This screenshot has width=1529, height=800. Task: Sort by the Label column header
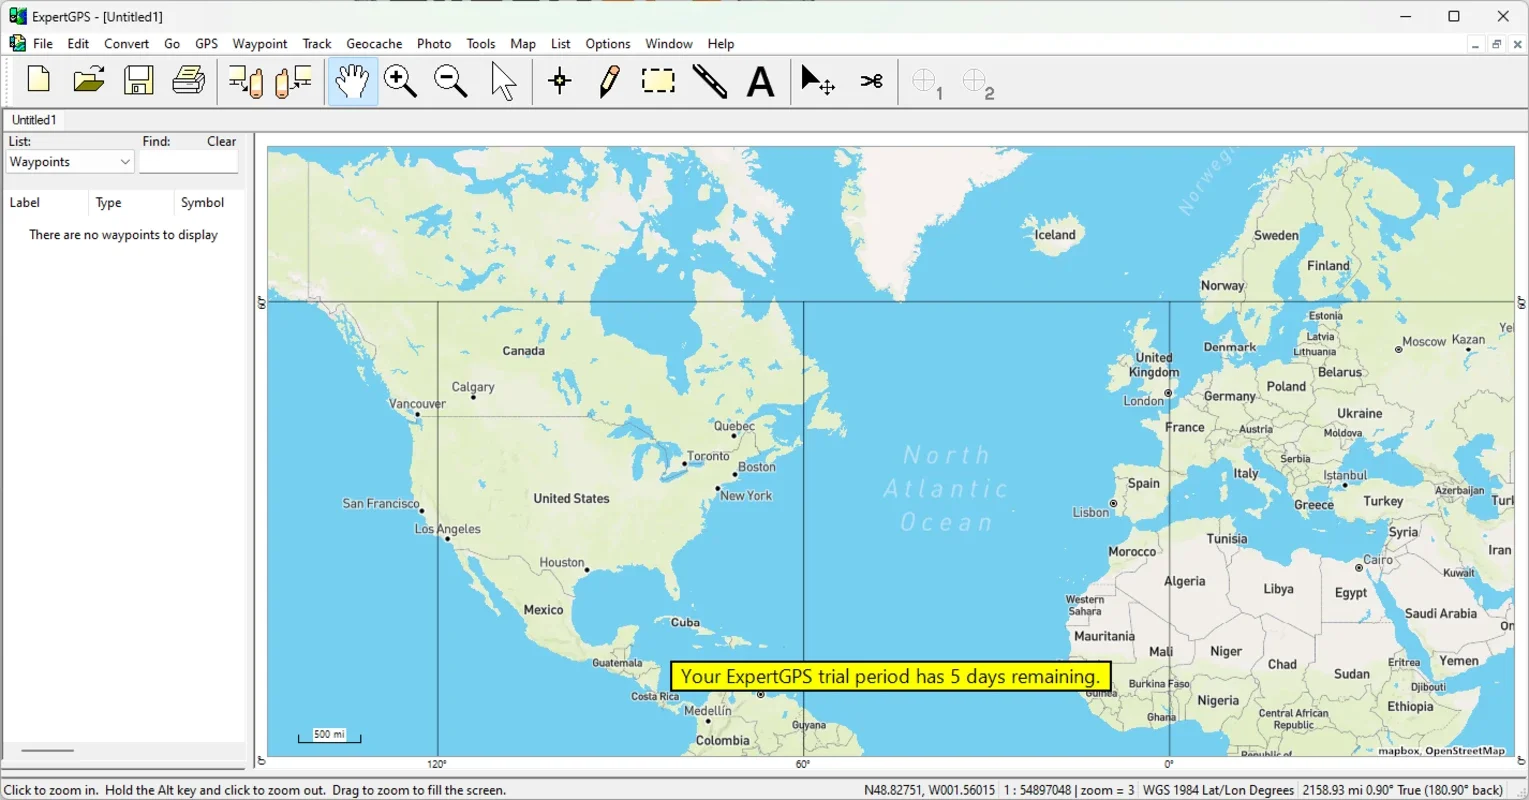pos(45,203)
